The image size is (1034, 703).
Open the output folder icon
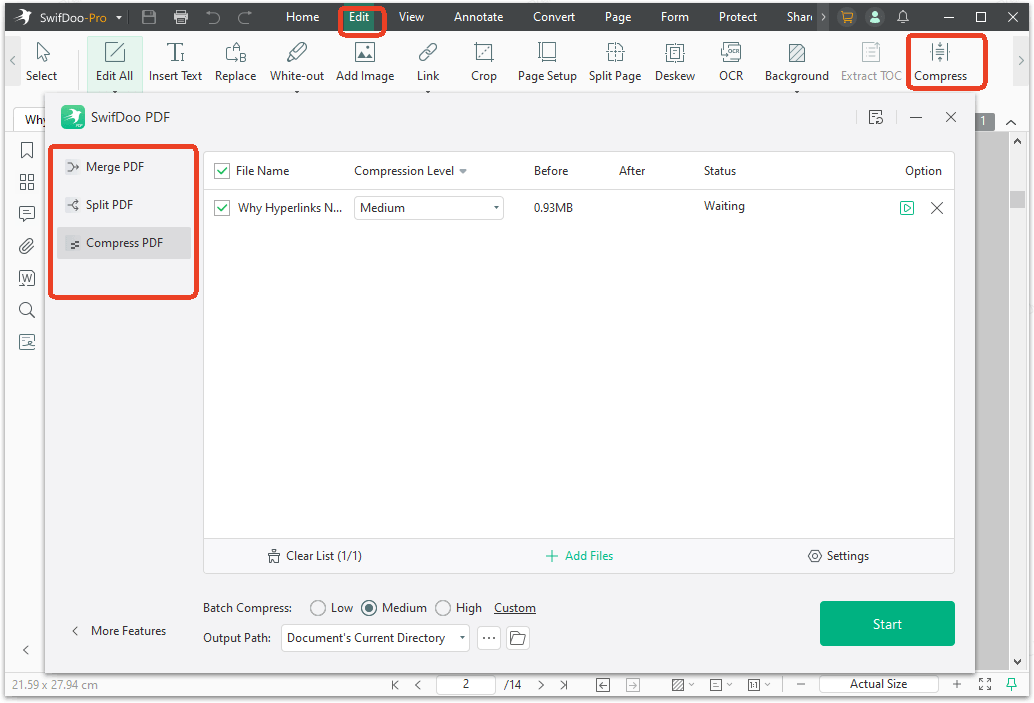(518, 638)
